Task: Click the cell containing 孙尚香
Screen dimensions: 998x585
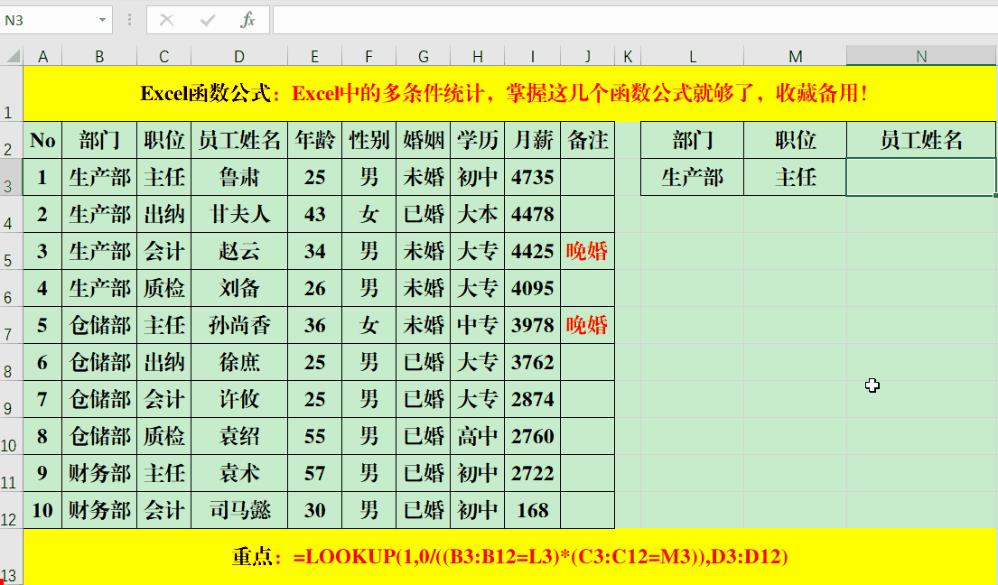Action: pyautogui.click(x=238, y=325)
